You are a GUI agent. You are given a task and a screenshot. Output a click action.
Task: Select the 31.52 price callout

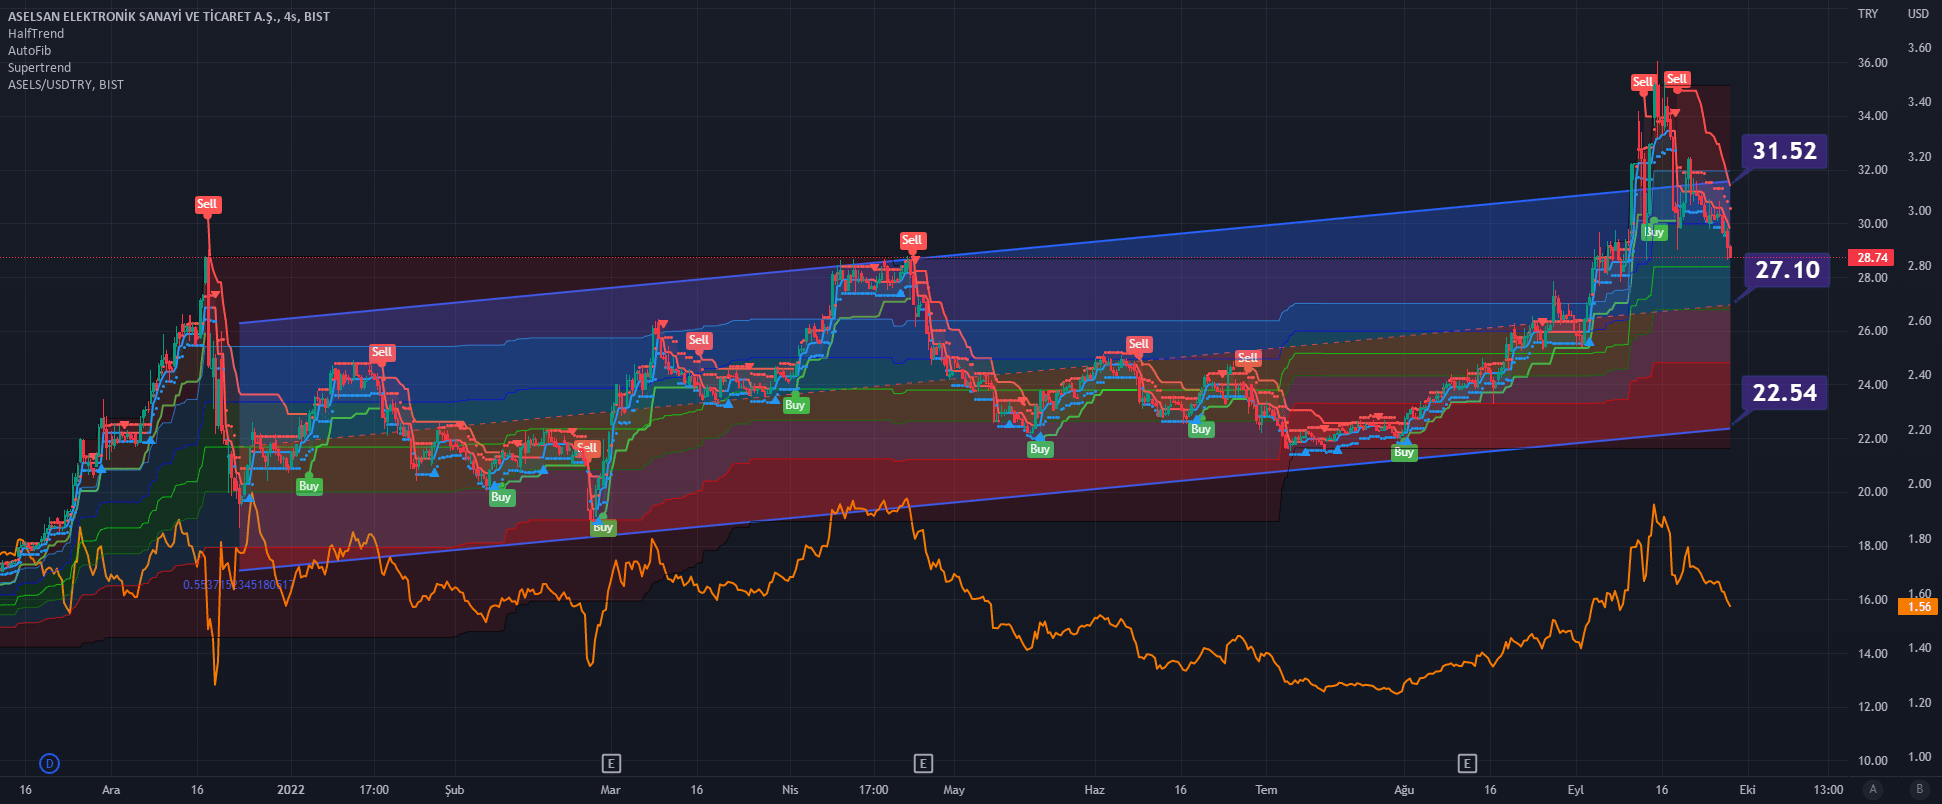point(1784,151)
